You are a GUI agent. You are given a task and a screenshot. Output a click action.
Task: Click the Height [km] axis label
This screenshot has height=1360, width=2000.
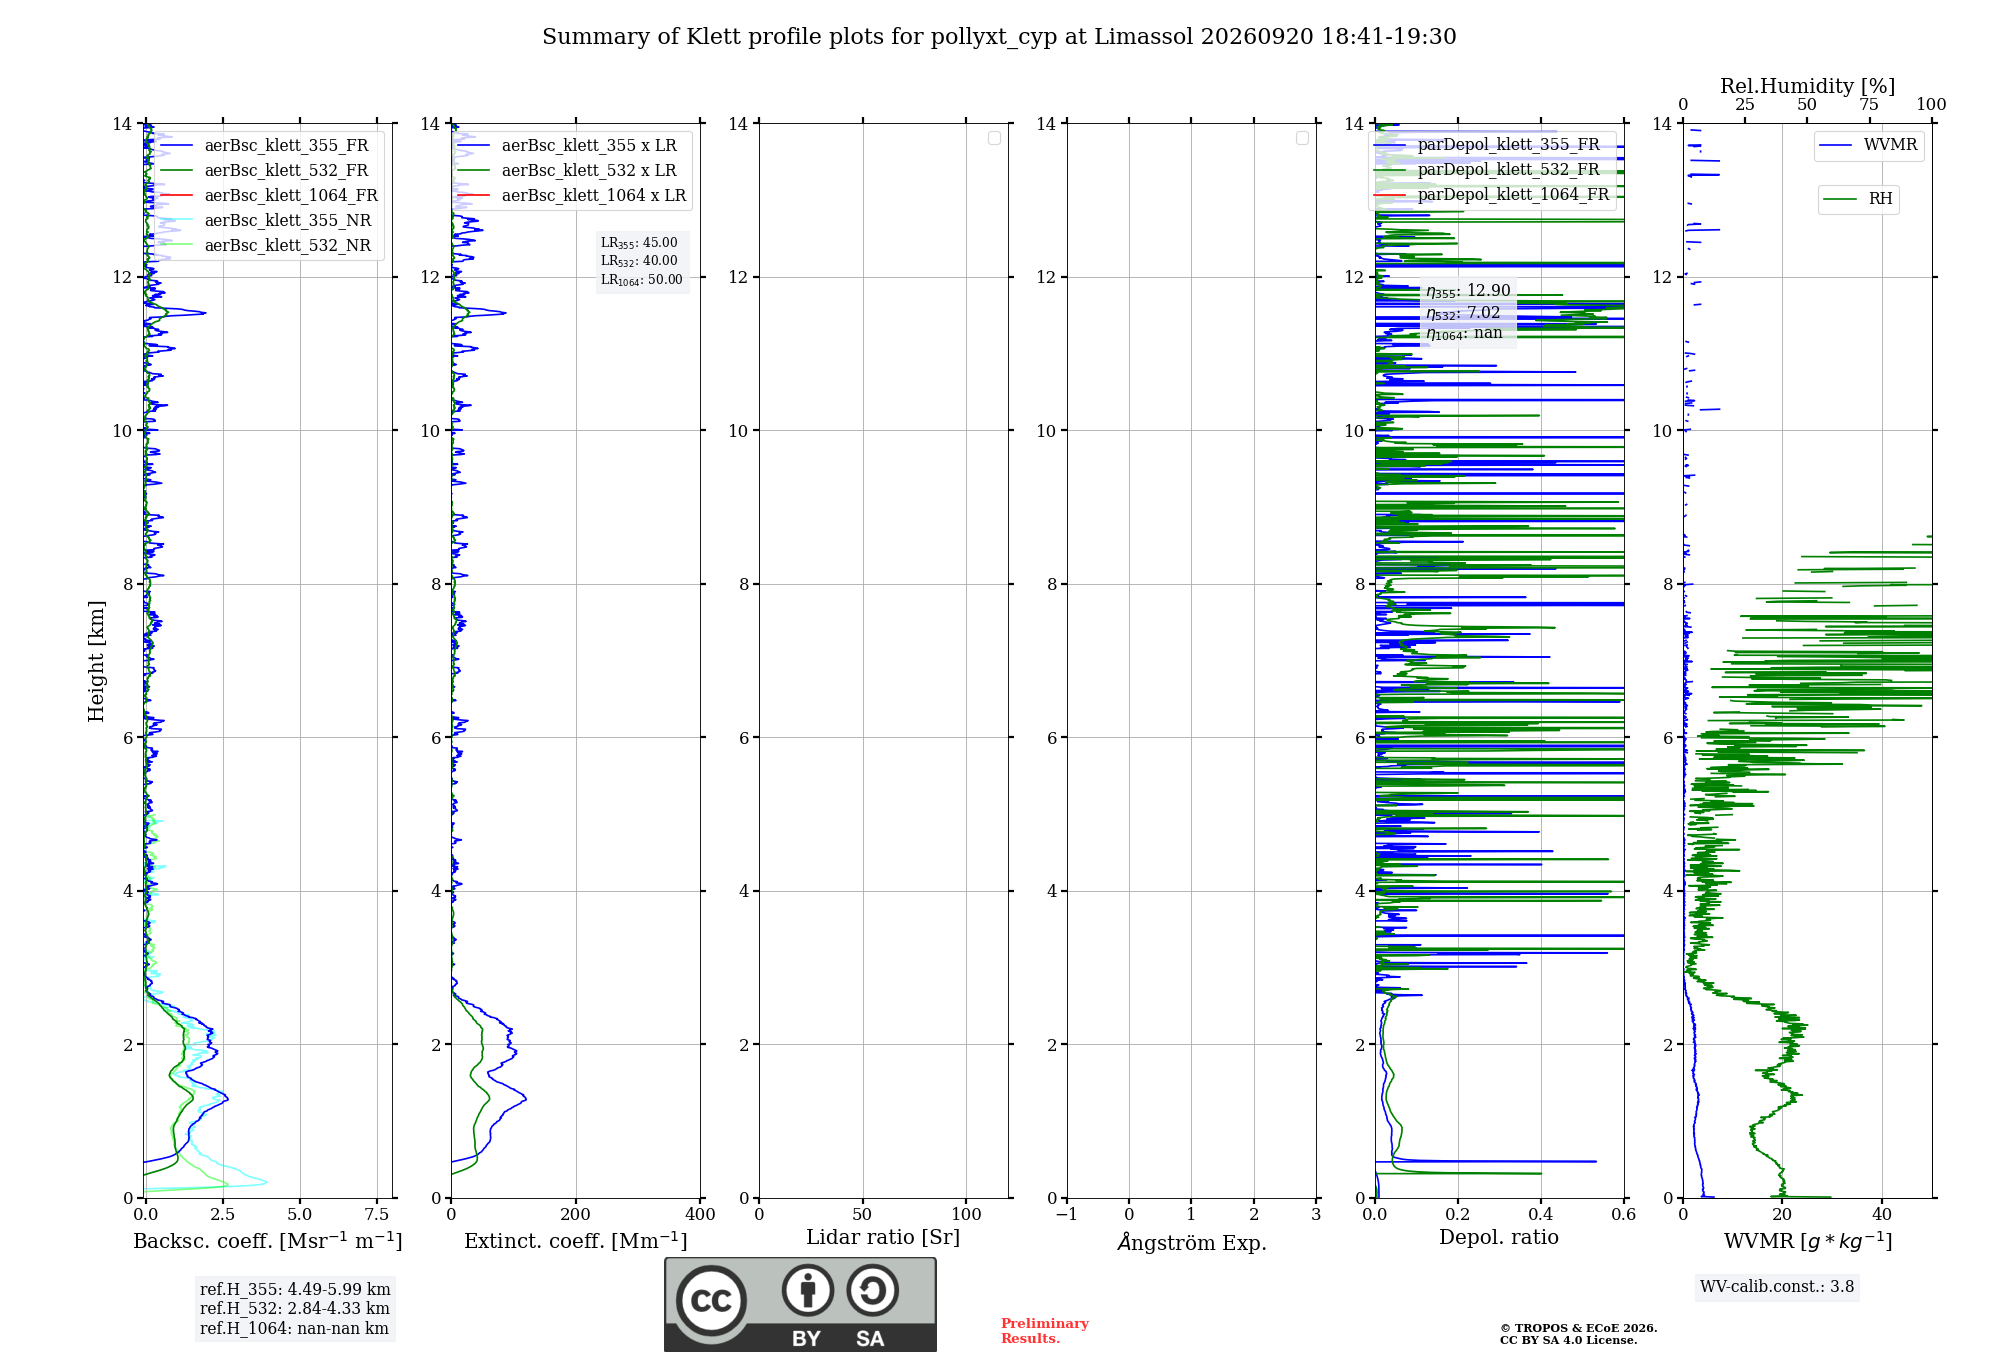(x=96, y=661)
